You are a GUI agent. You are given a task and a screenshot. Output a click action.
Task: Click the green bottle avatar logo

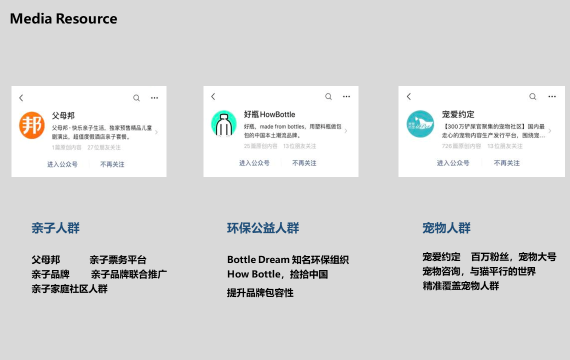(224, 124)
